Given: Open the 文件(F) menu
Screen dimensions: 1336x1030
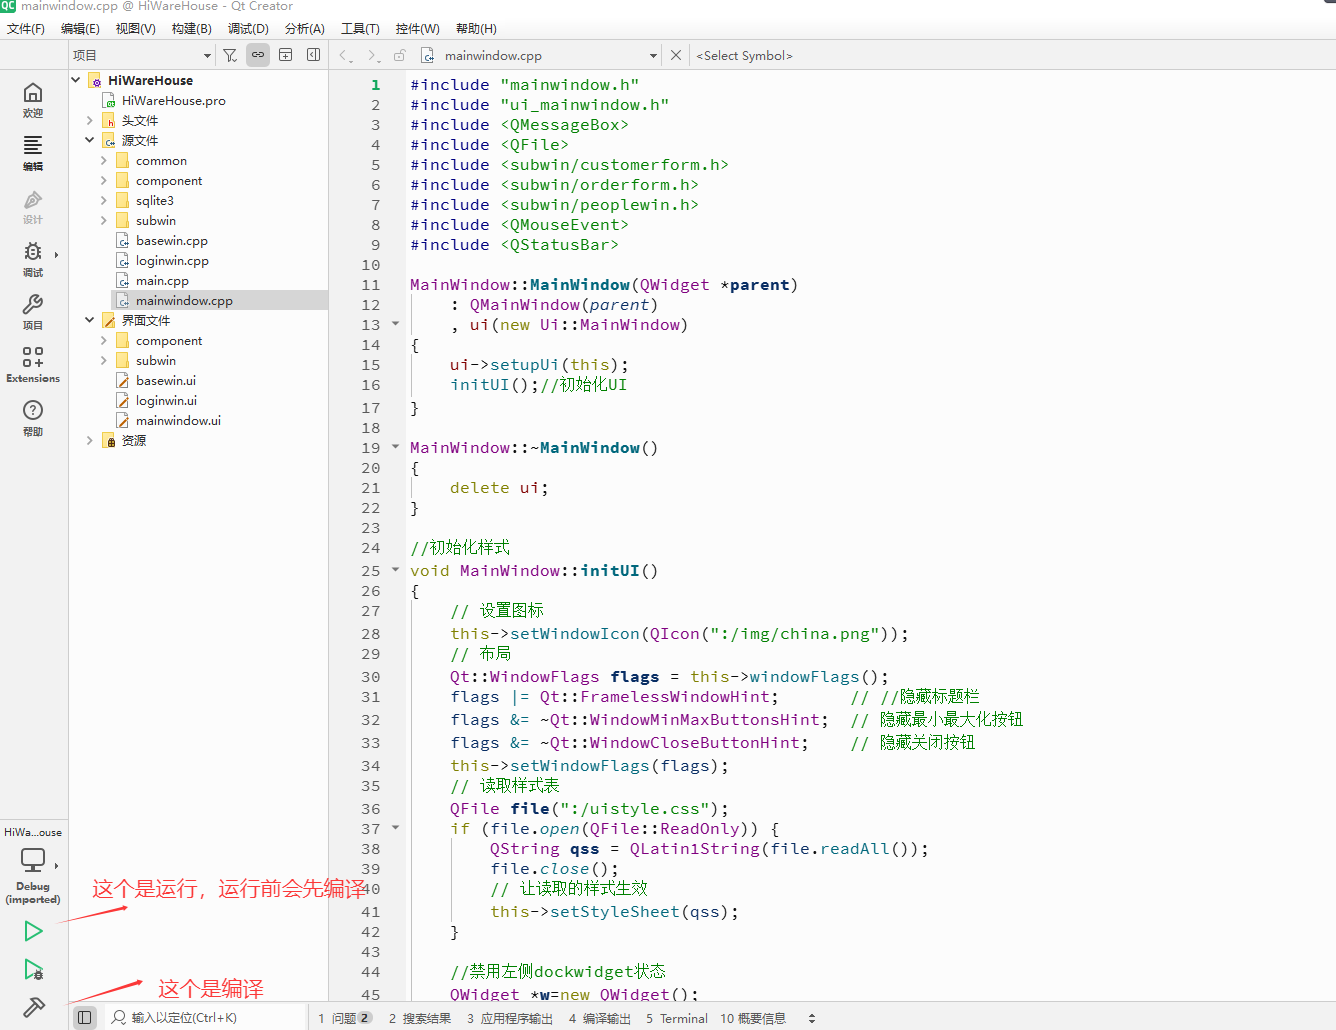Looking at the screenshot, I should [x=26, y=28].
